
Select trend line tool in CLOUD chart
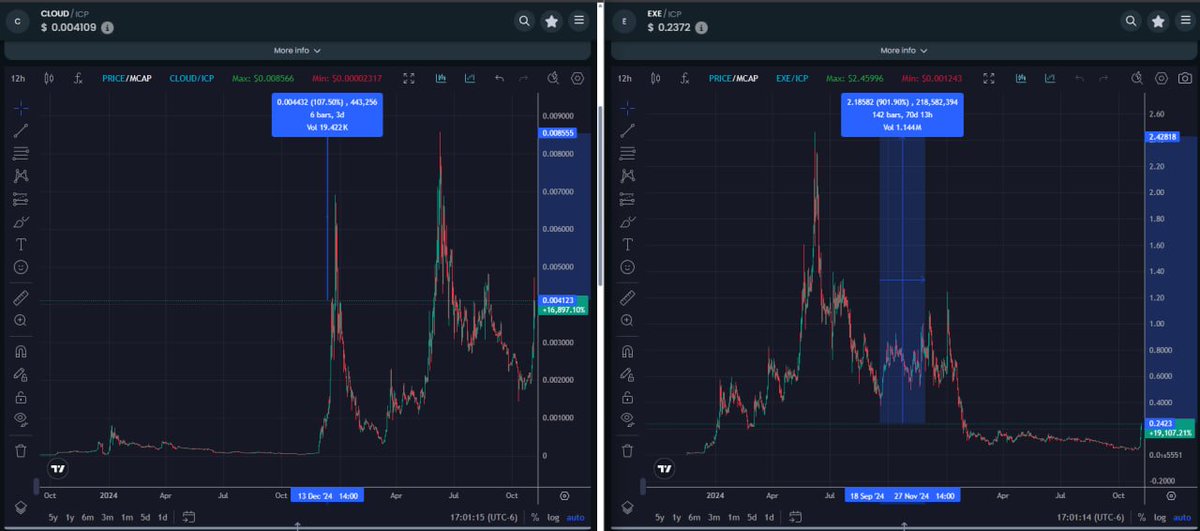tap(22, 130)
